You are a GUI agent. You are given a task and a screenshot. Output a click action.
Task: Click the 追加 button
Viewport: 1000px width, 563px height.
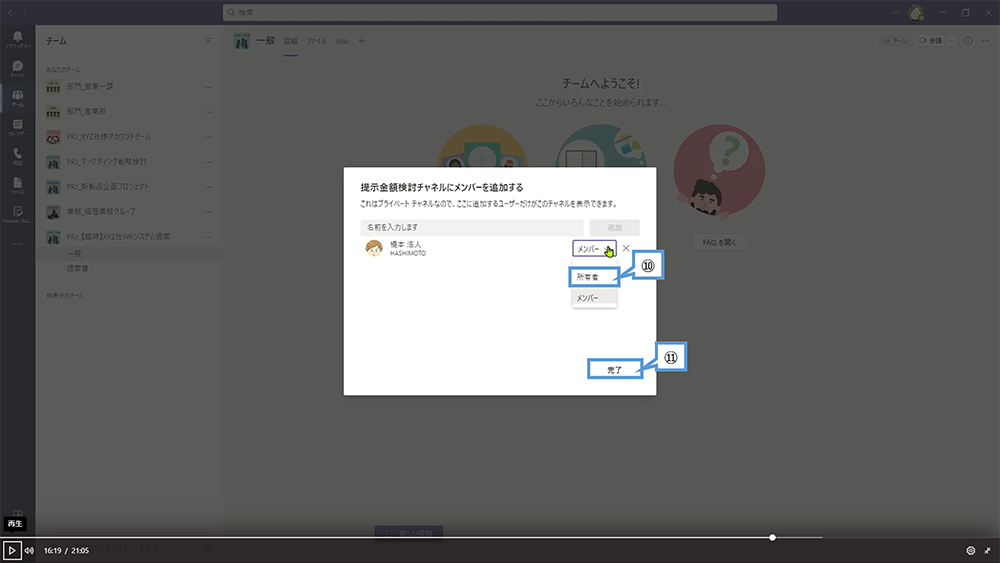tap(614, 228)
